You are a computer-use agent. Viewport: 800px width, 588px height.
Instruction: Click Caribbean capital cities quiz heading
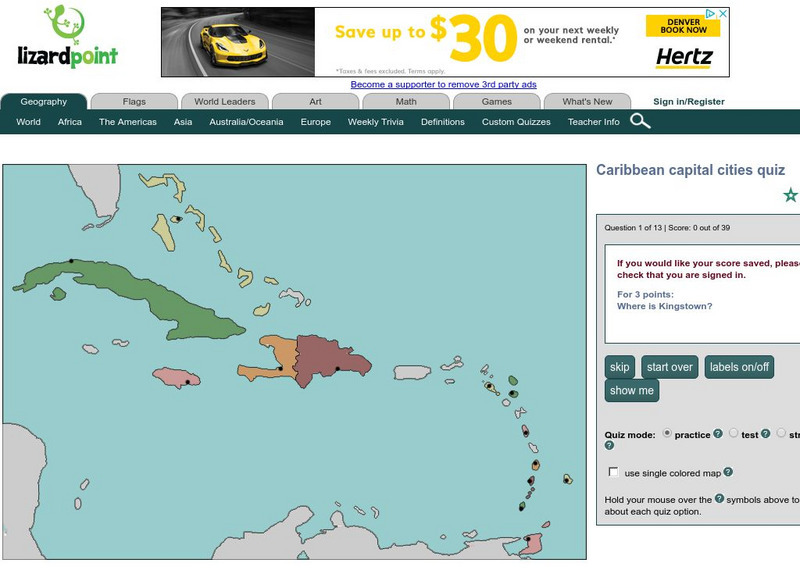click(690, 170)
